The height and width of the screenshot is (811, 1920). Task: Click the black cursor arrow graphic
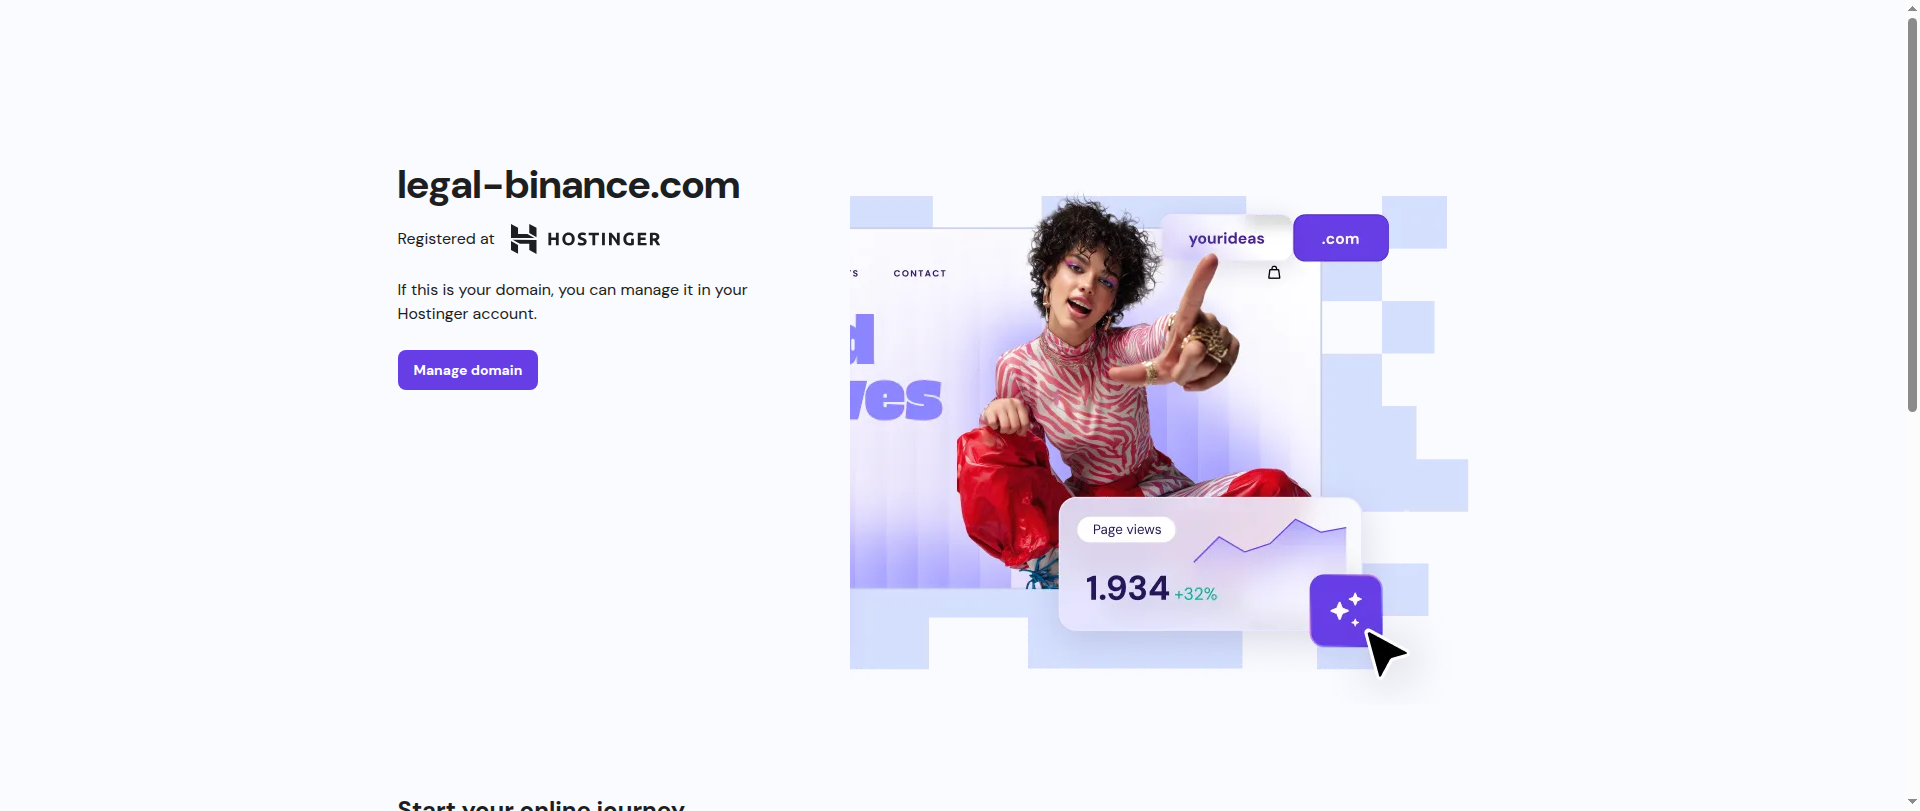[x=1386, y=653]
